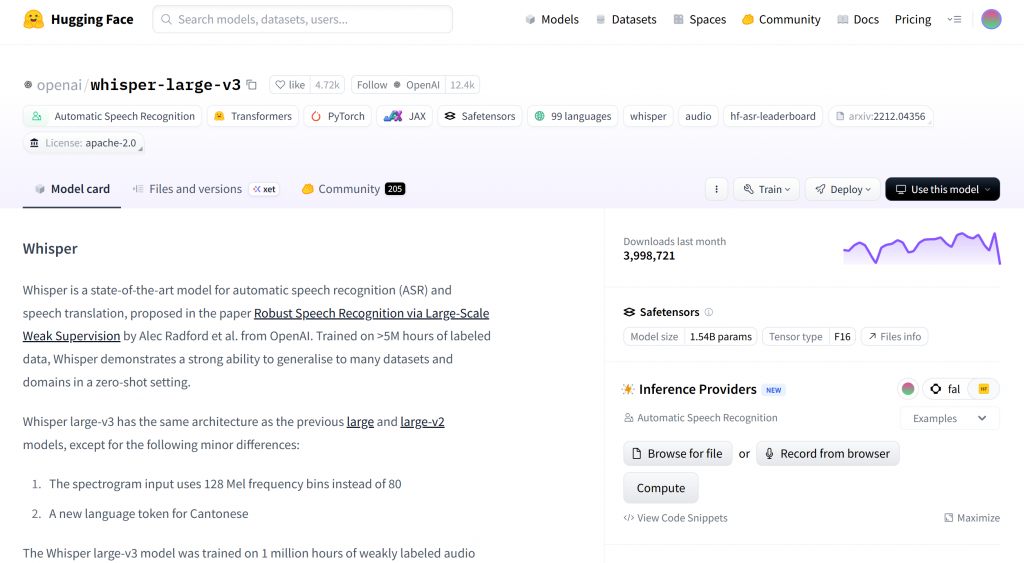Image resolution: width=1024 pixels, height=563 pixels.
Task: Open View Code Snippets
Action: point(675,518)
